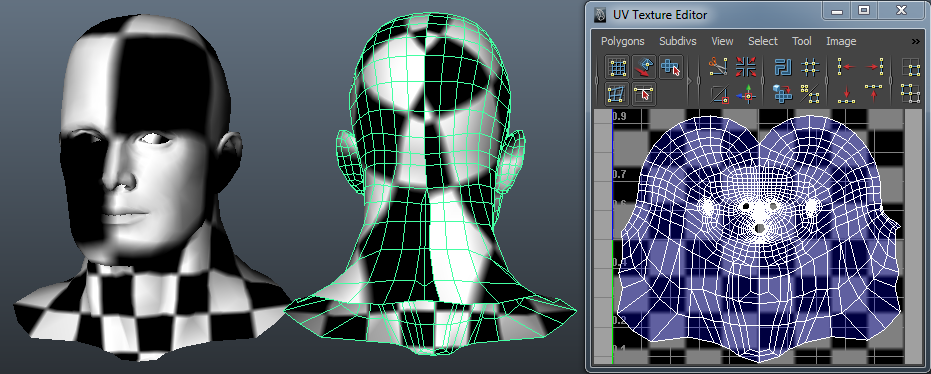
Task: Maximize the UV Texture Editor window
Action: pyautogui.click(x=864, y=10)
